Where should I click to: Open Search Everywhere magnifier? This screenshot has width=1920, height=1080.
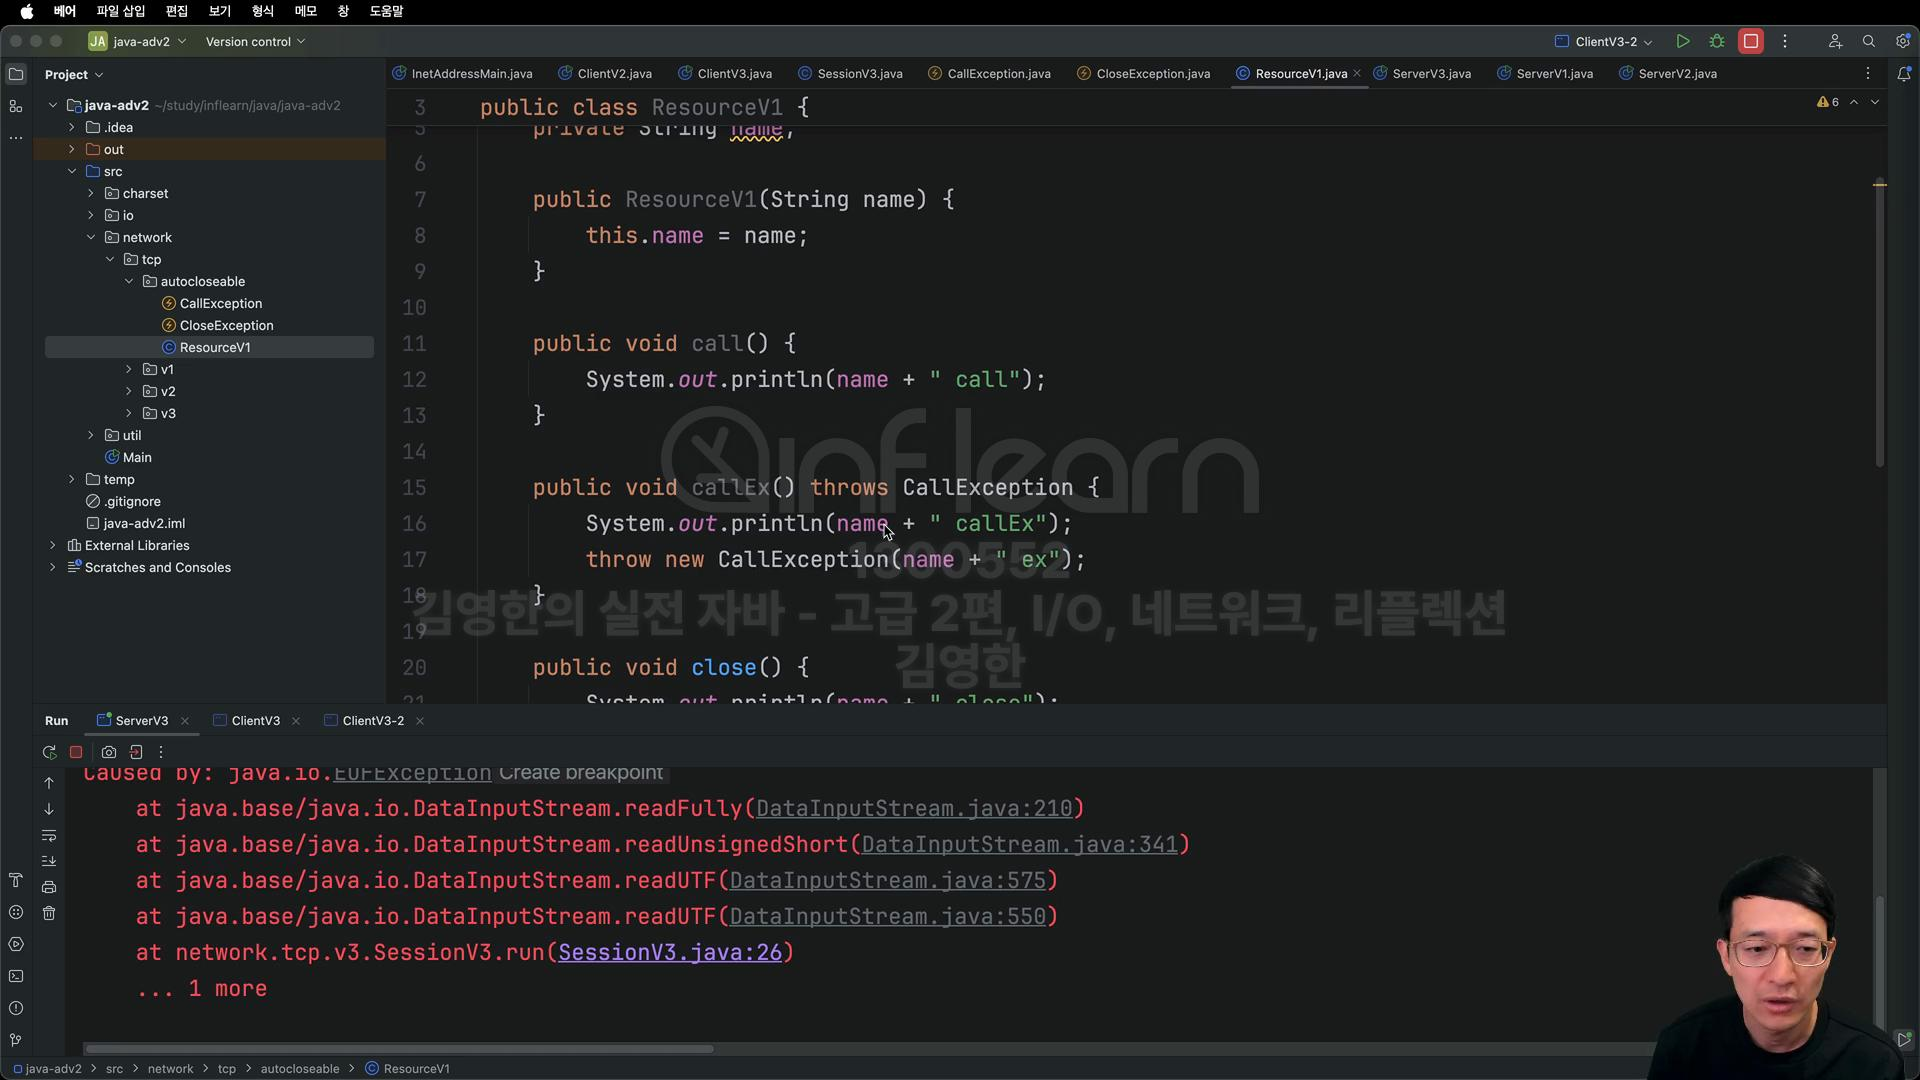(1869, 41)
